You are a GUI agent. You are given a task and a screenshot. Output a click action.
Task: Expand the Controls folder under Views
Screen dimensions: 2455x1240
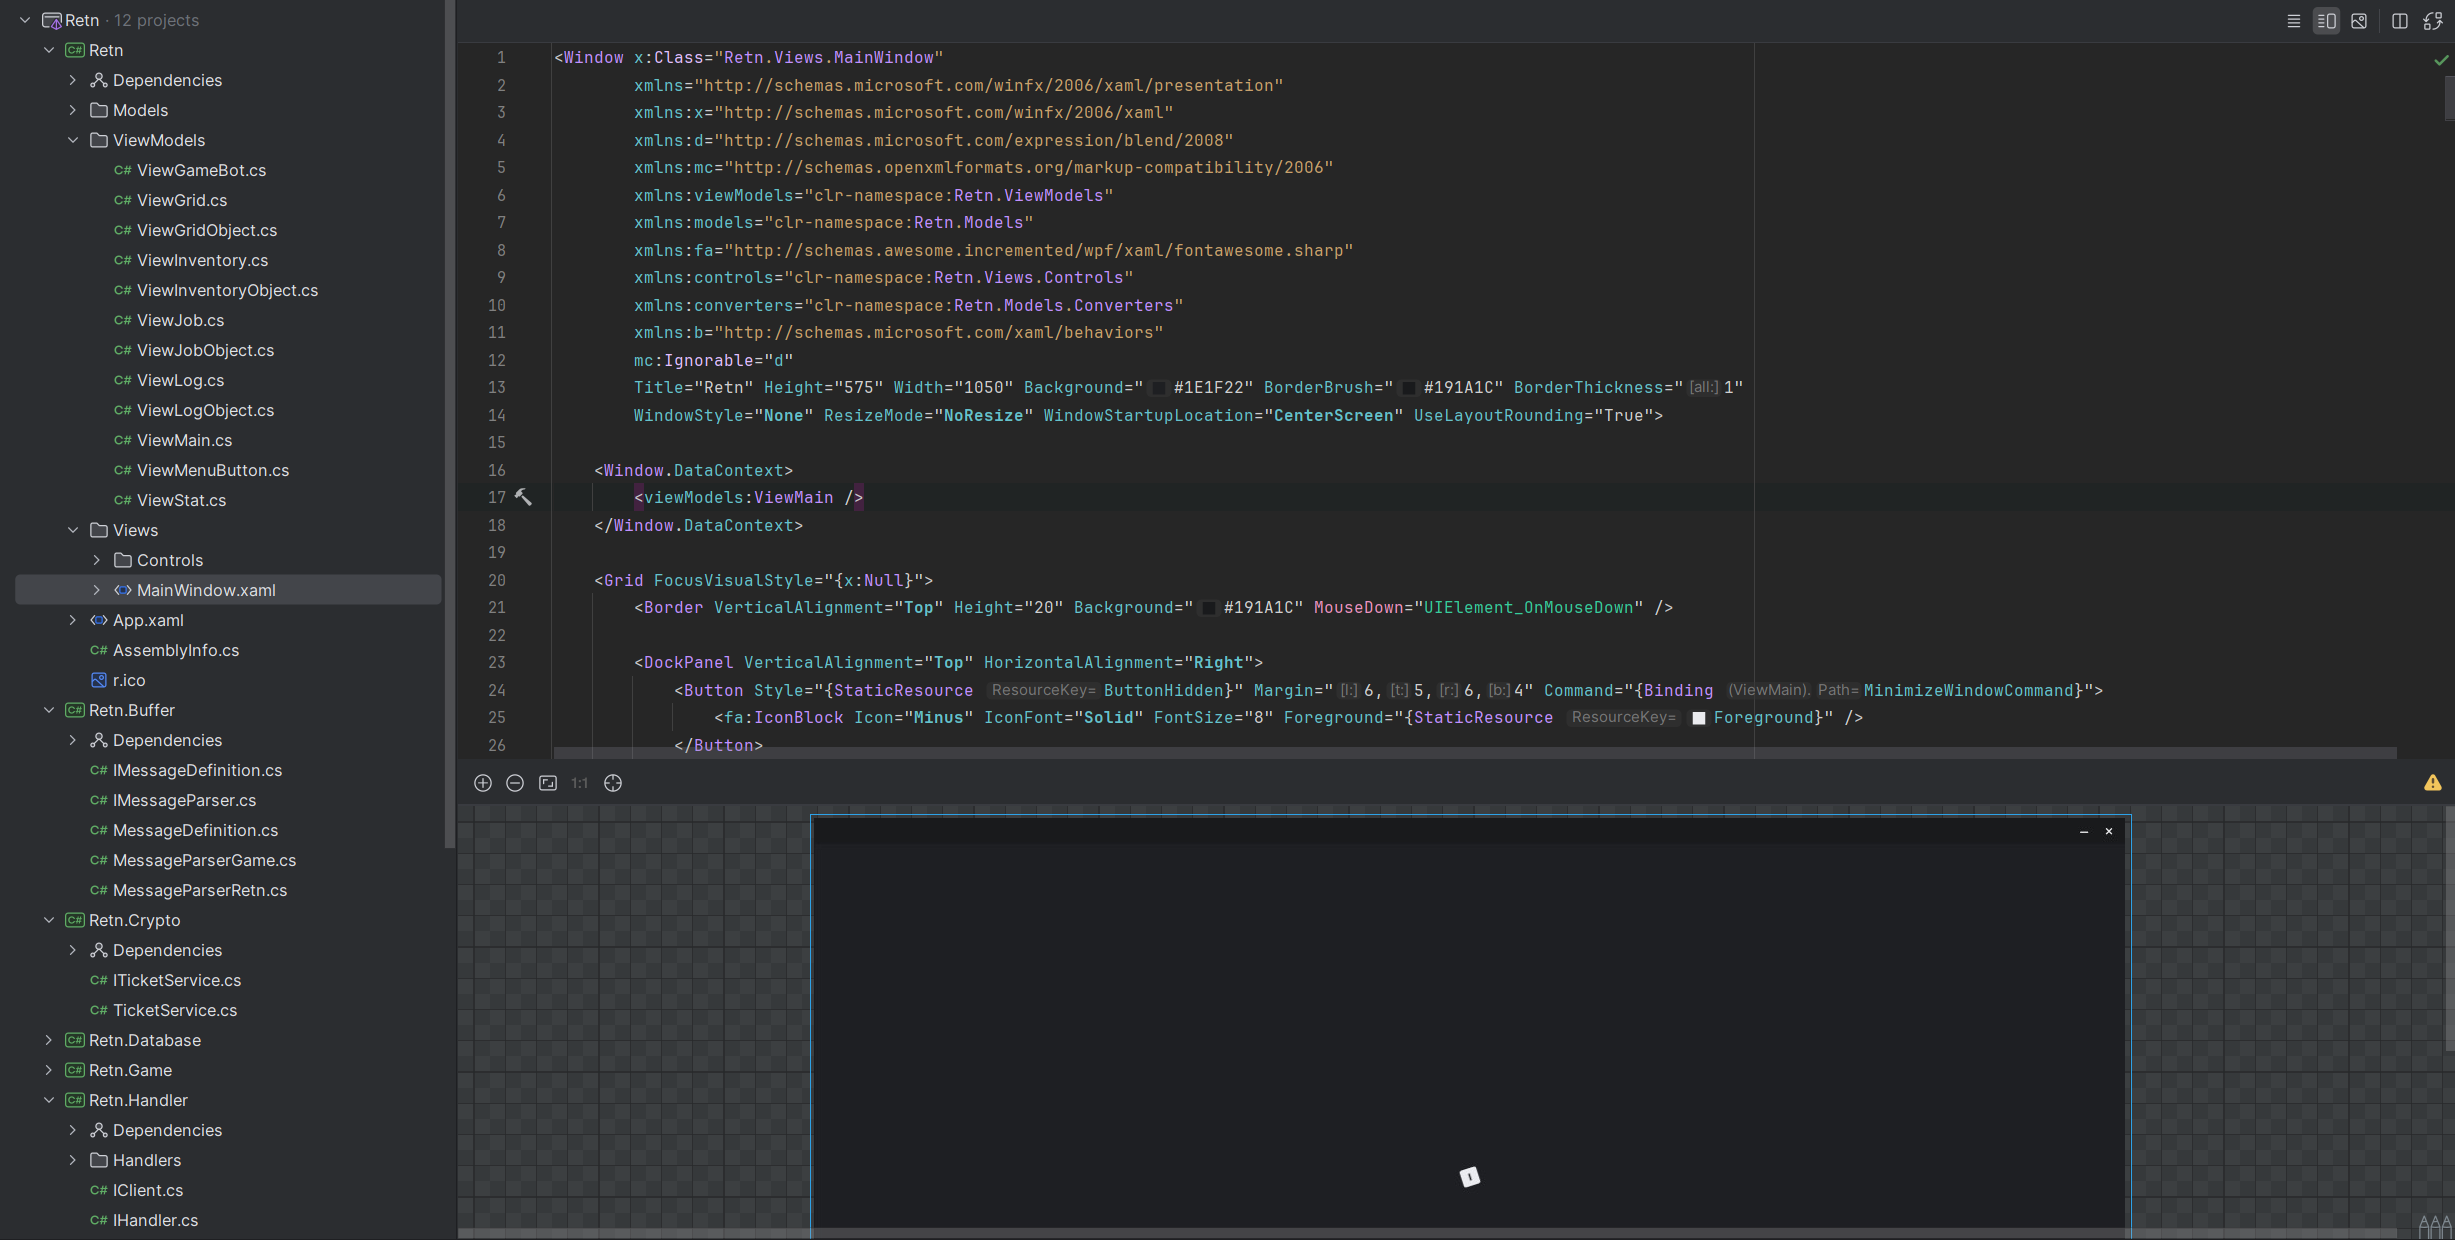(96, 560)
